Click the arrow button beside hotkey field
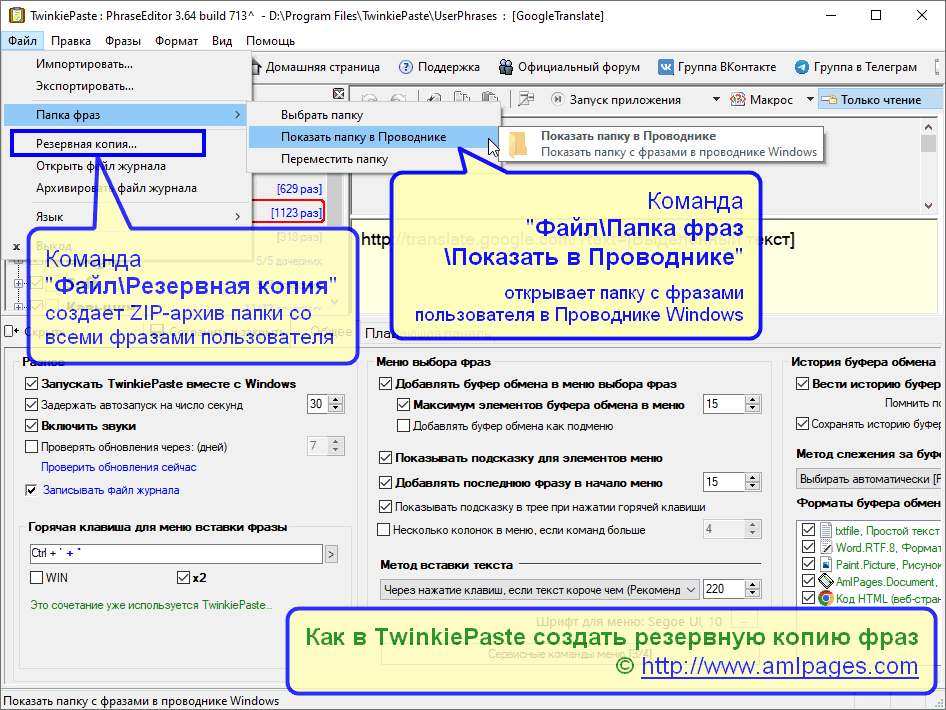 click(331, 554)
